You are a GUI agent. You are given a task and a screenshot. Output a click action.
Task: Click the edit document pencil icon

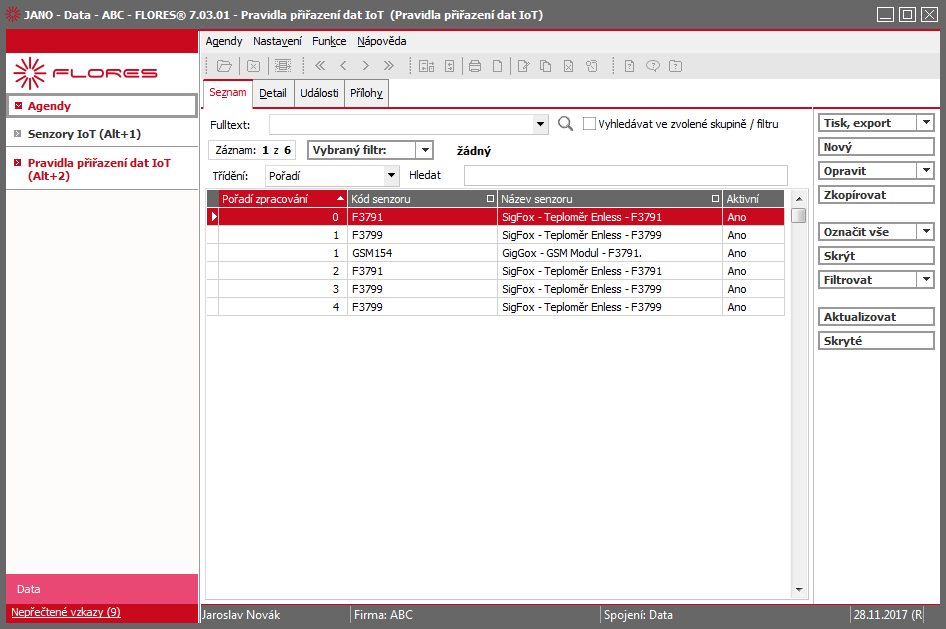click(x=523, y=66)
